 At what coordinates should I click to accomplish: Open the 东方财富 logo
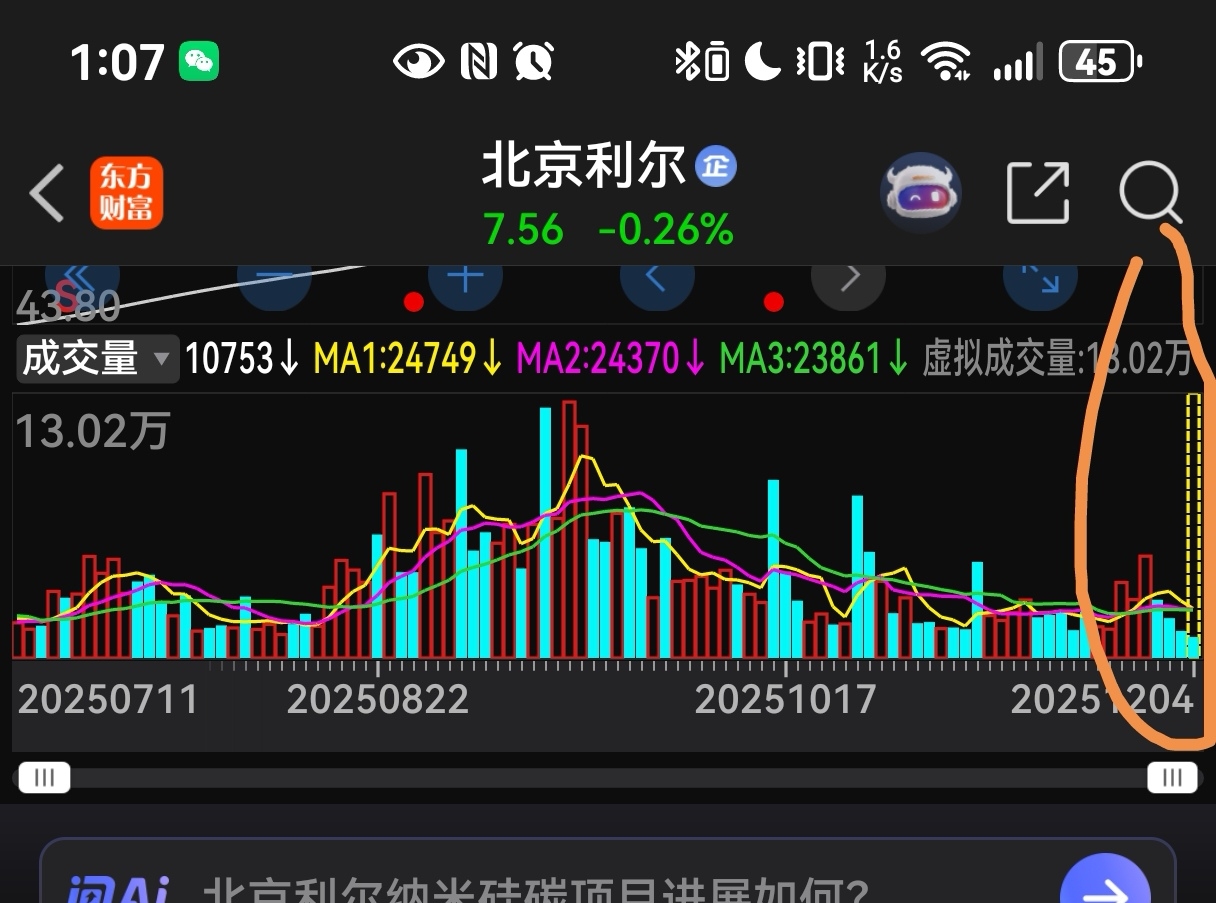[x=126, y=193]
